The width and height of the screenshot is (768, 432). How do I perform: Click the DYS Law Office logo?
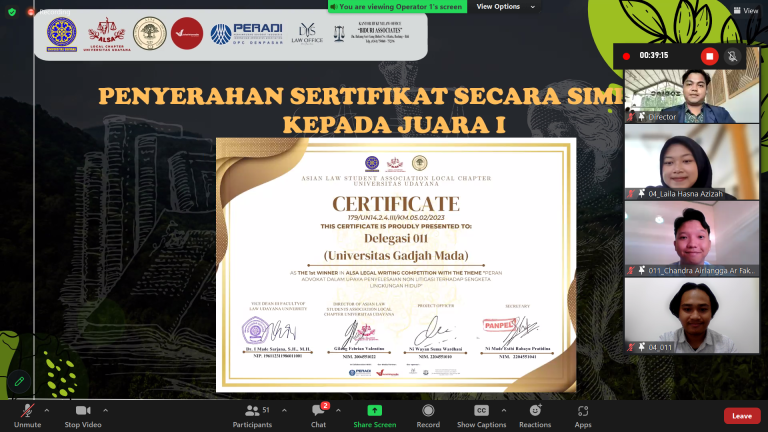[307, 33]
